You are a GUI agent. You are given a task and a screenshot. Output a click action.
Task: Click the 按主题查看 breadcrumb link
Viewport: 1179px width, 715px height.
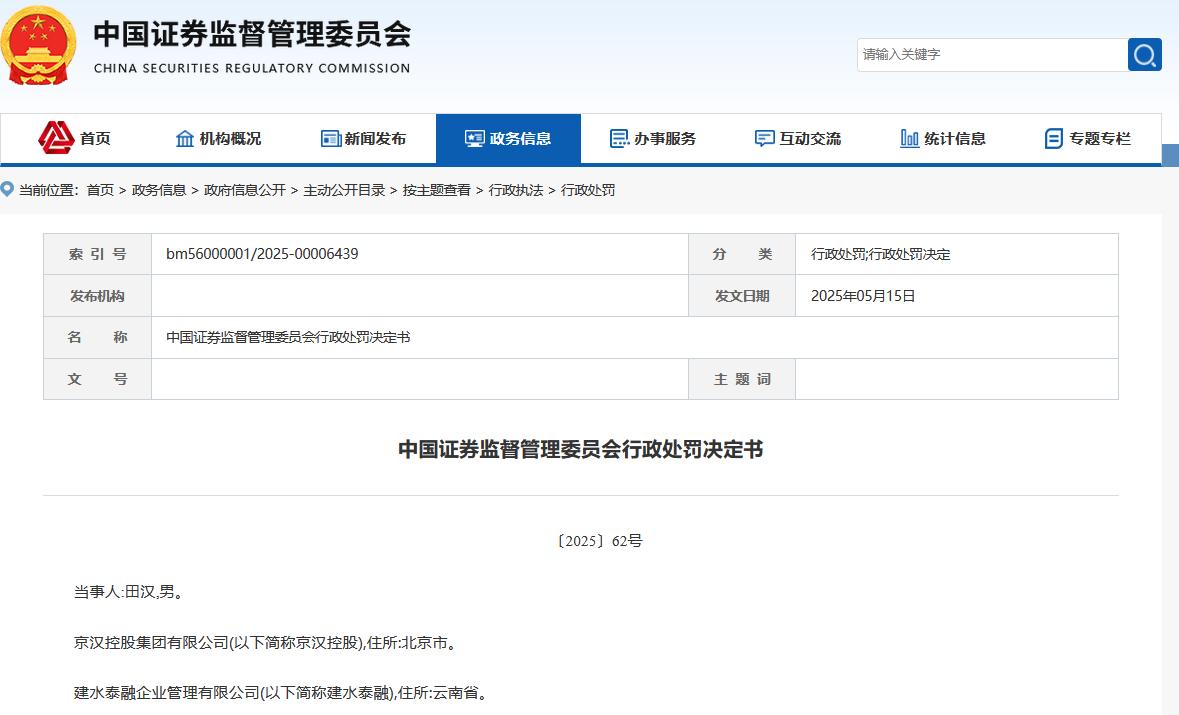point(437,190)
